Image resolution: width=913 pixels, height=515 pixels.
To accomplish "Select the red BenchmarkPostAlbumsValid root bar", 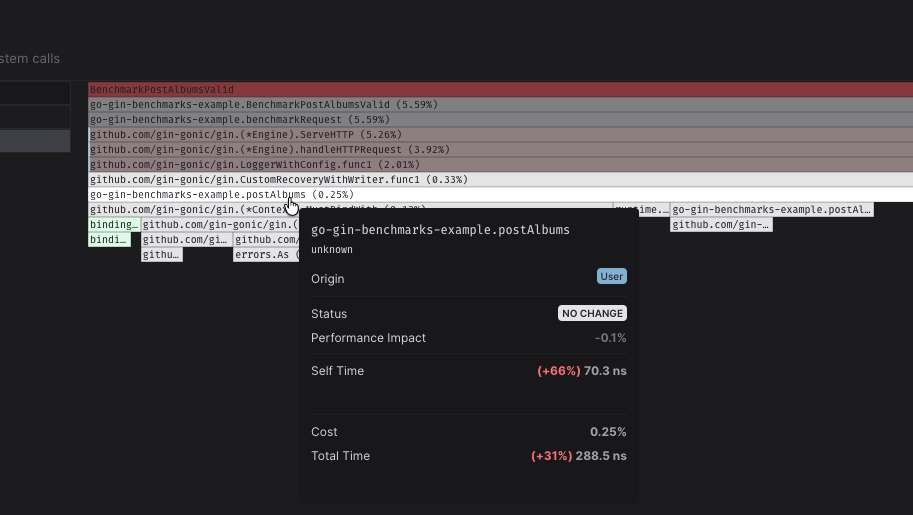I will [x=500, y=90].
